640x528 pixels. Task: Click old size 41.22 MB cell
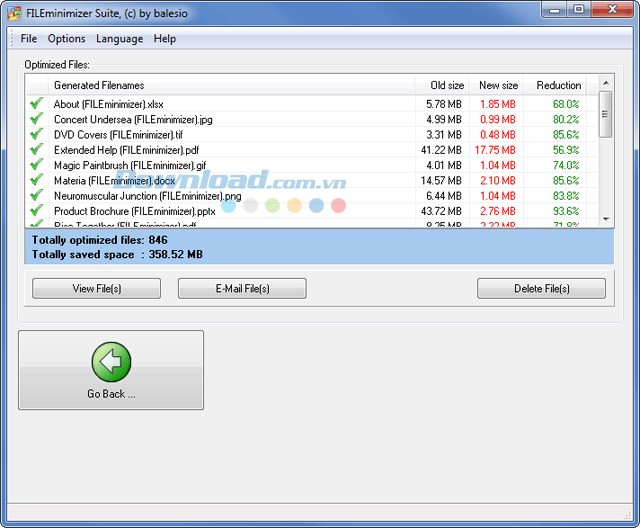point(441,150)
